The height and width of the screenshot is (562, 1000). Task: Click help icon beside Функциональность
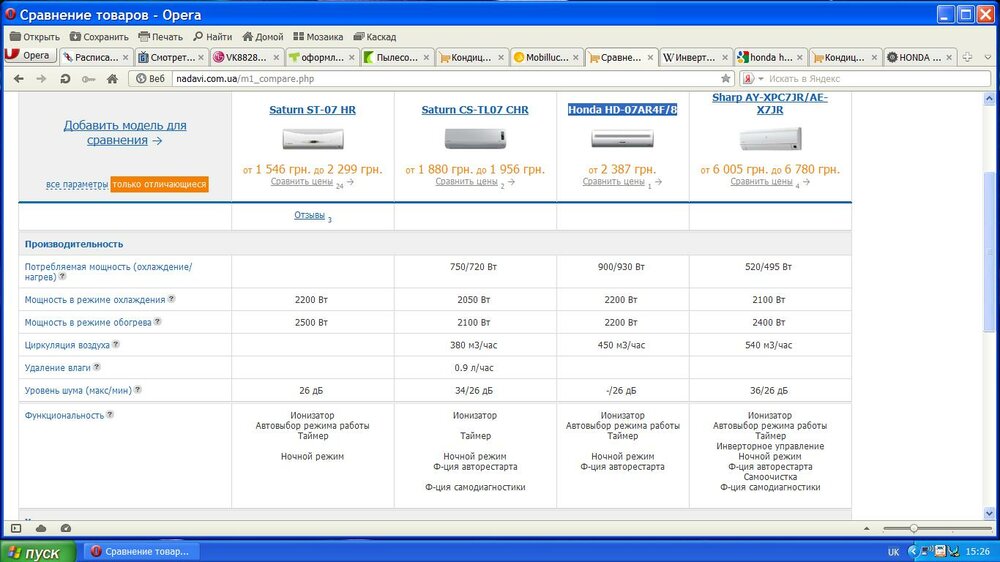[x=110, y=414]
